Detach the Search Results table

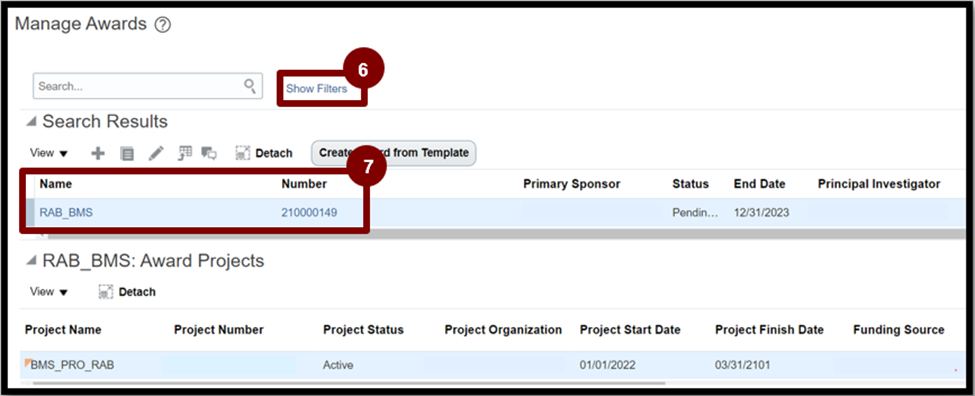click(264, 153)
